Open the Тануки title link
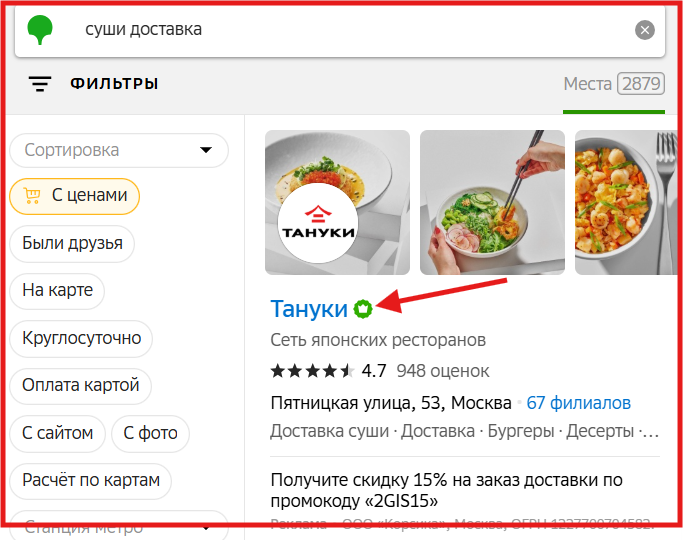684x540 pixels. click(x=309, y=309)
